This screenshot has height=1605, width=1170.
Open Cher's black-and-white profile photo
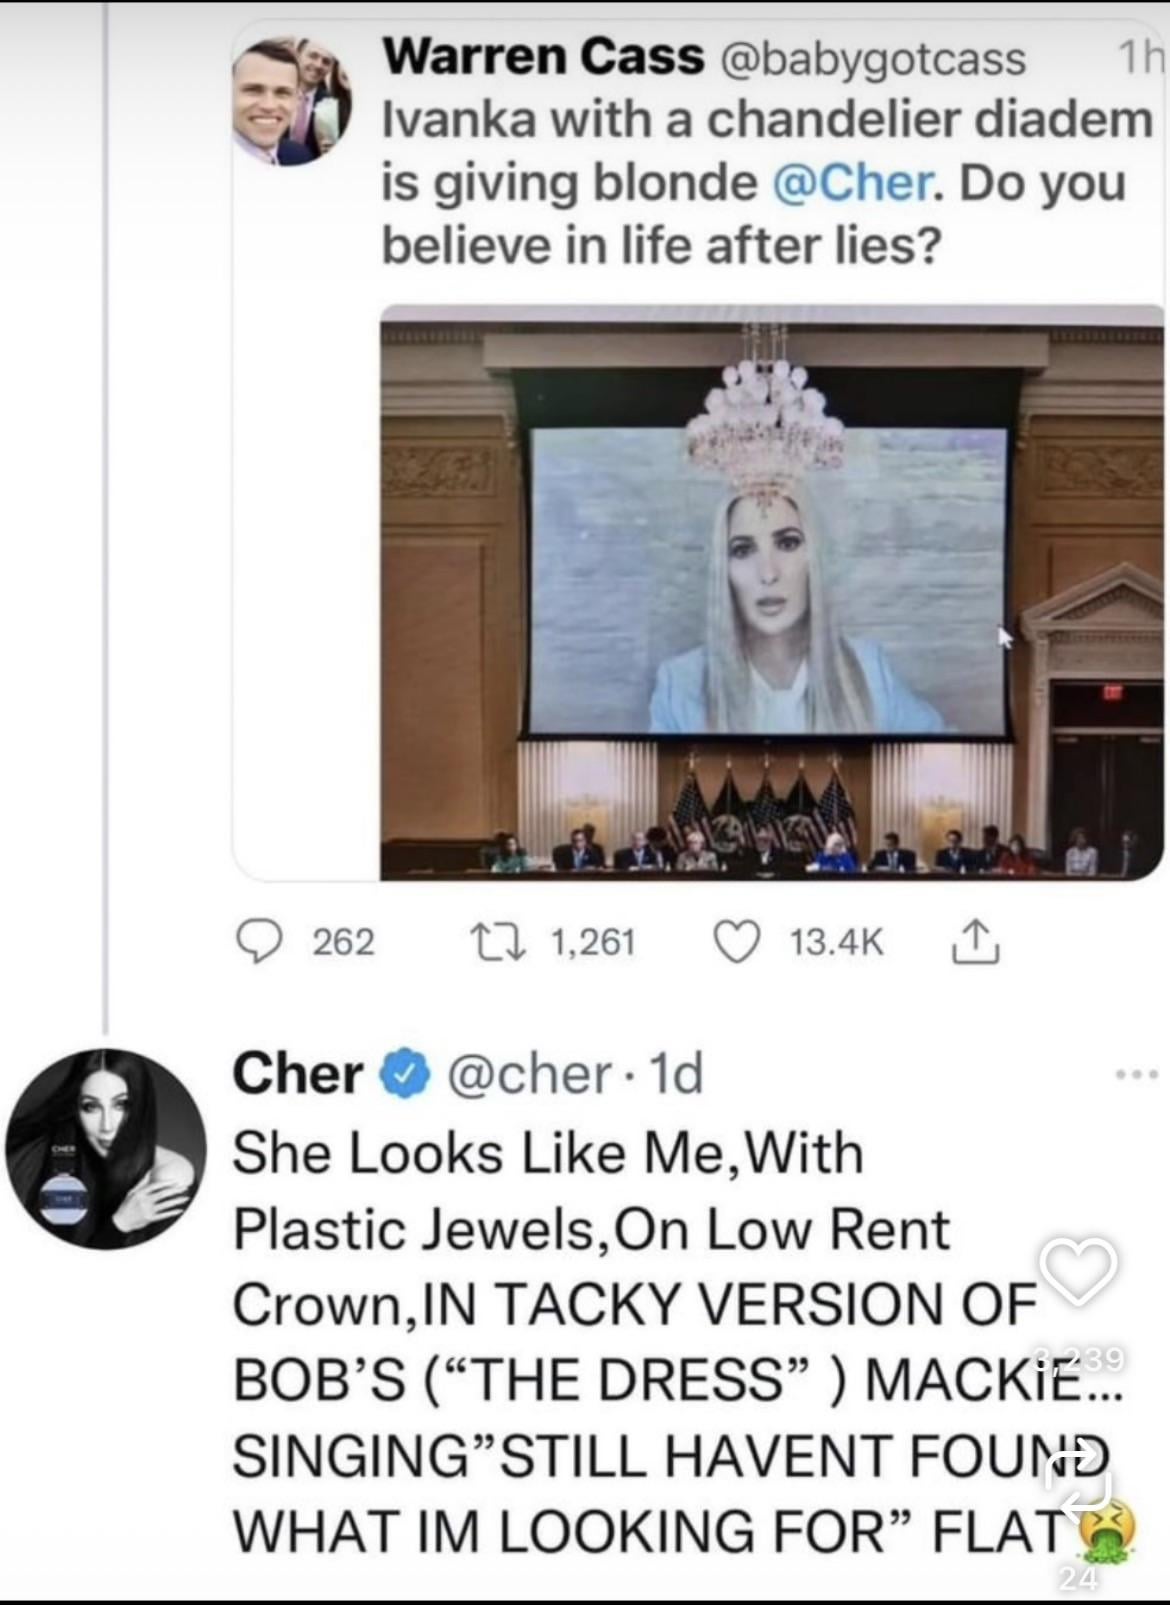tap(106, 1148)
